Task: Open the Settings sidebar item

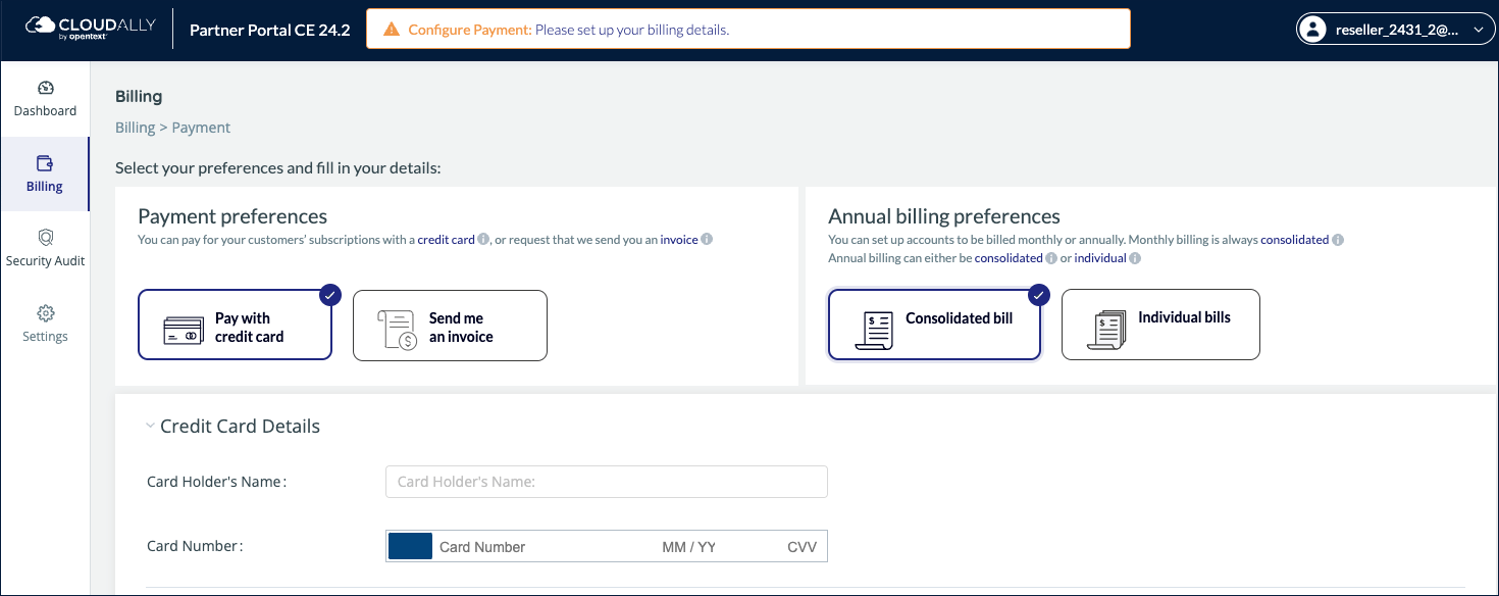Action: [x=45, y=324]
